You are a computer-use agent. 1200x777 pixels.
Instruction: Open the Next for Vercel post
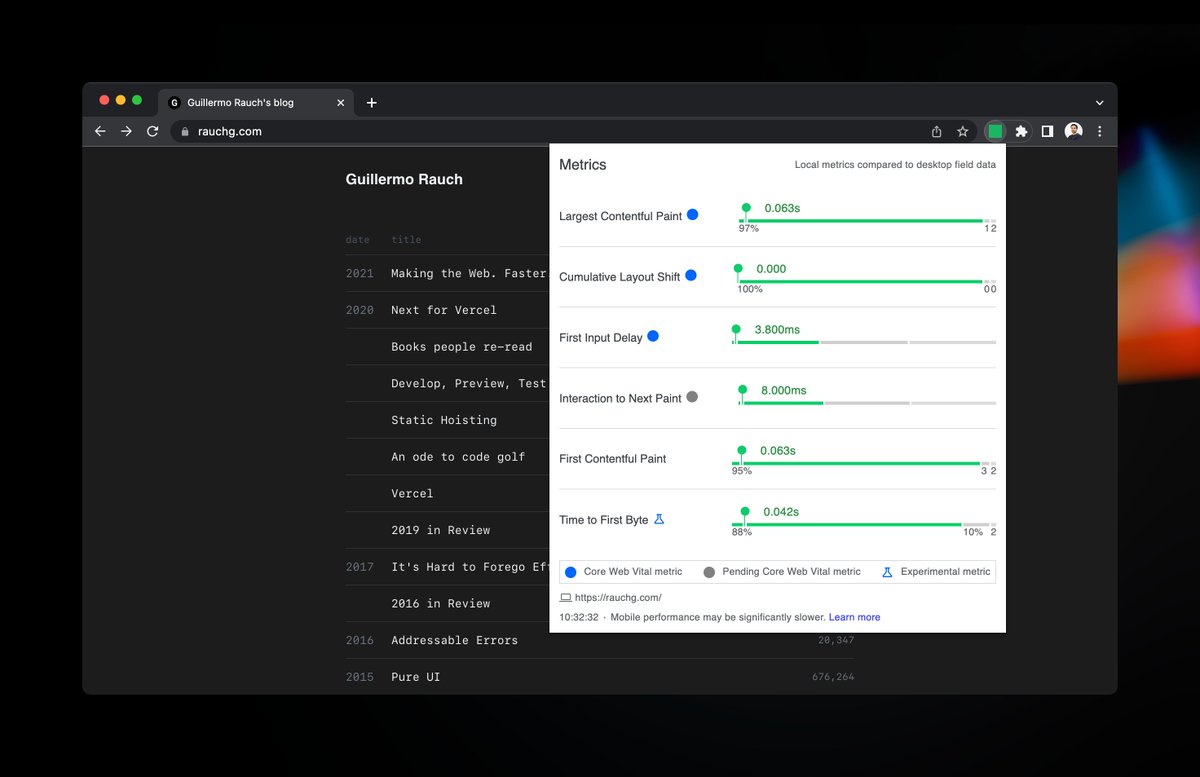[x=444, y=310]
